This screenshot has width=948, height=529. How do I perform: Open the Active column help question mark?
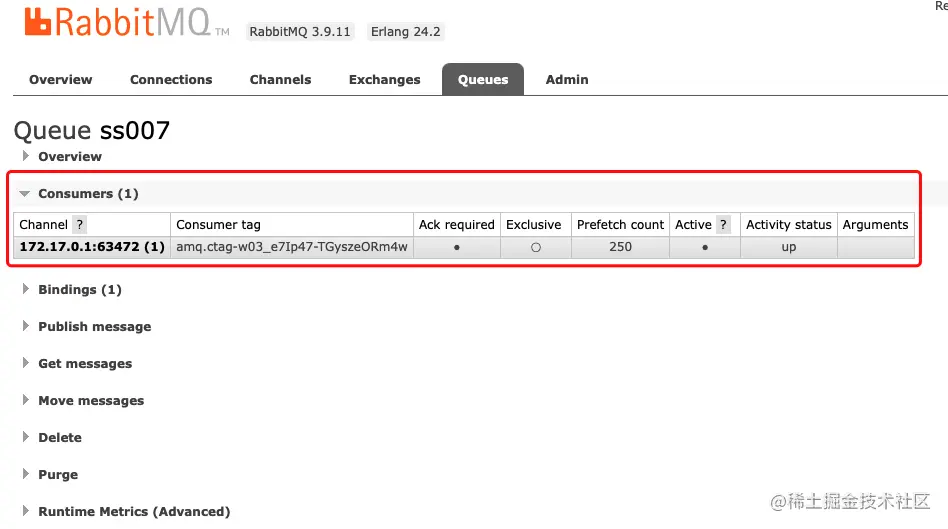click(723, 225)
